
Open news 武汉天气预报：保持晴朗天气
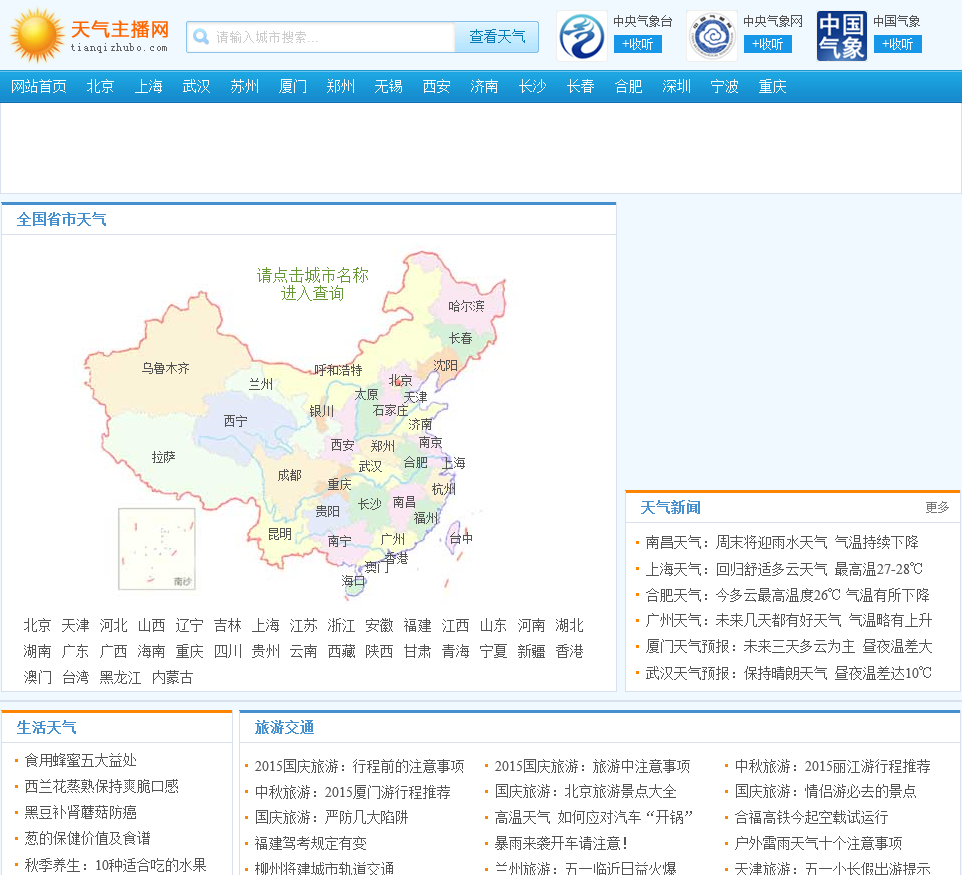788,673
